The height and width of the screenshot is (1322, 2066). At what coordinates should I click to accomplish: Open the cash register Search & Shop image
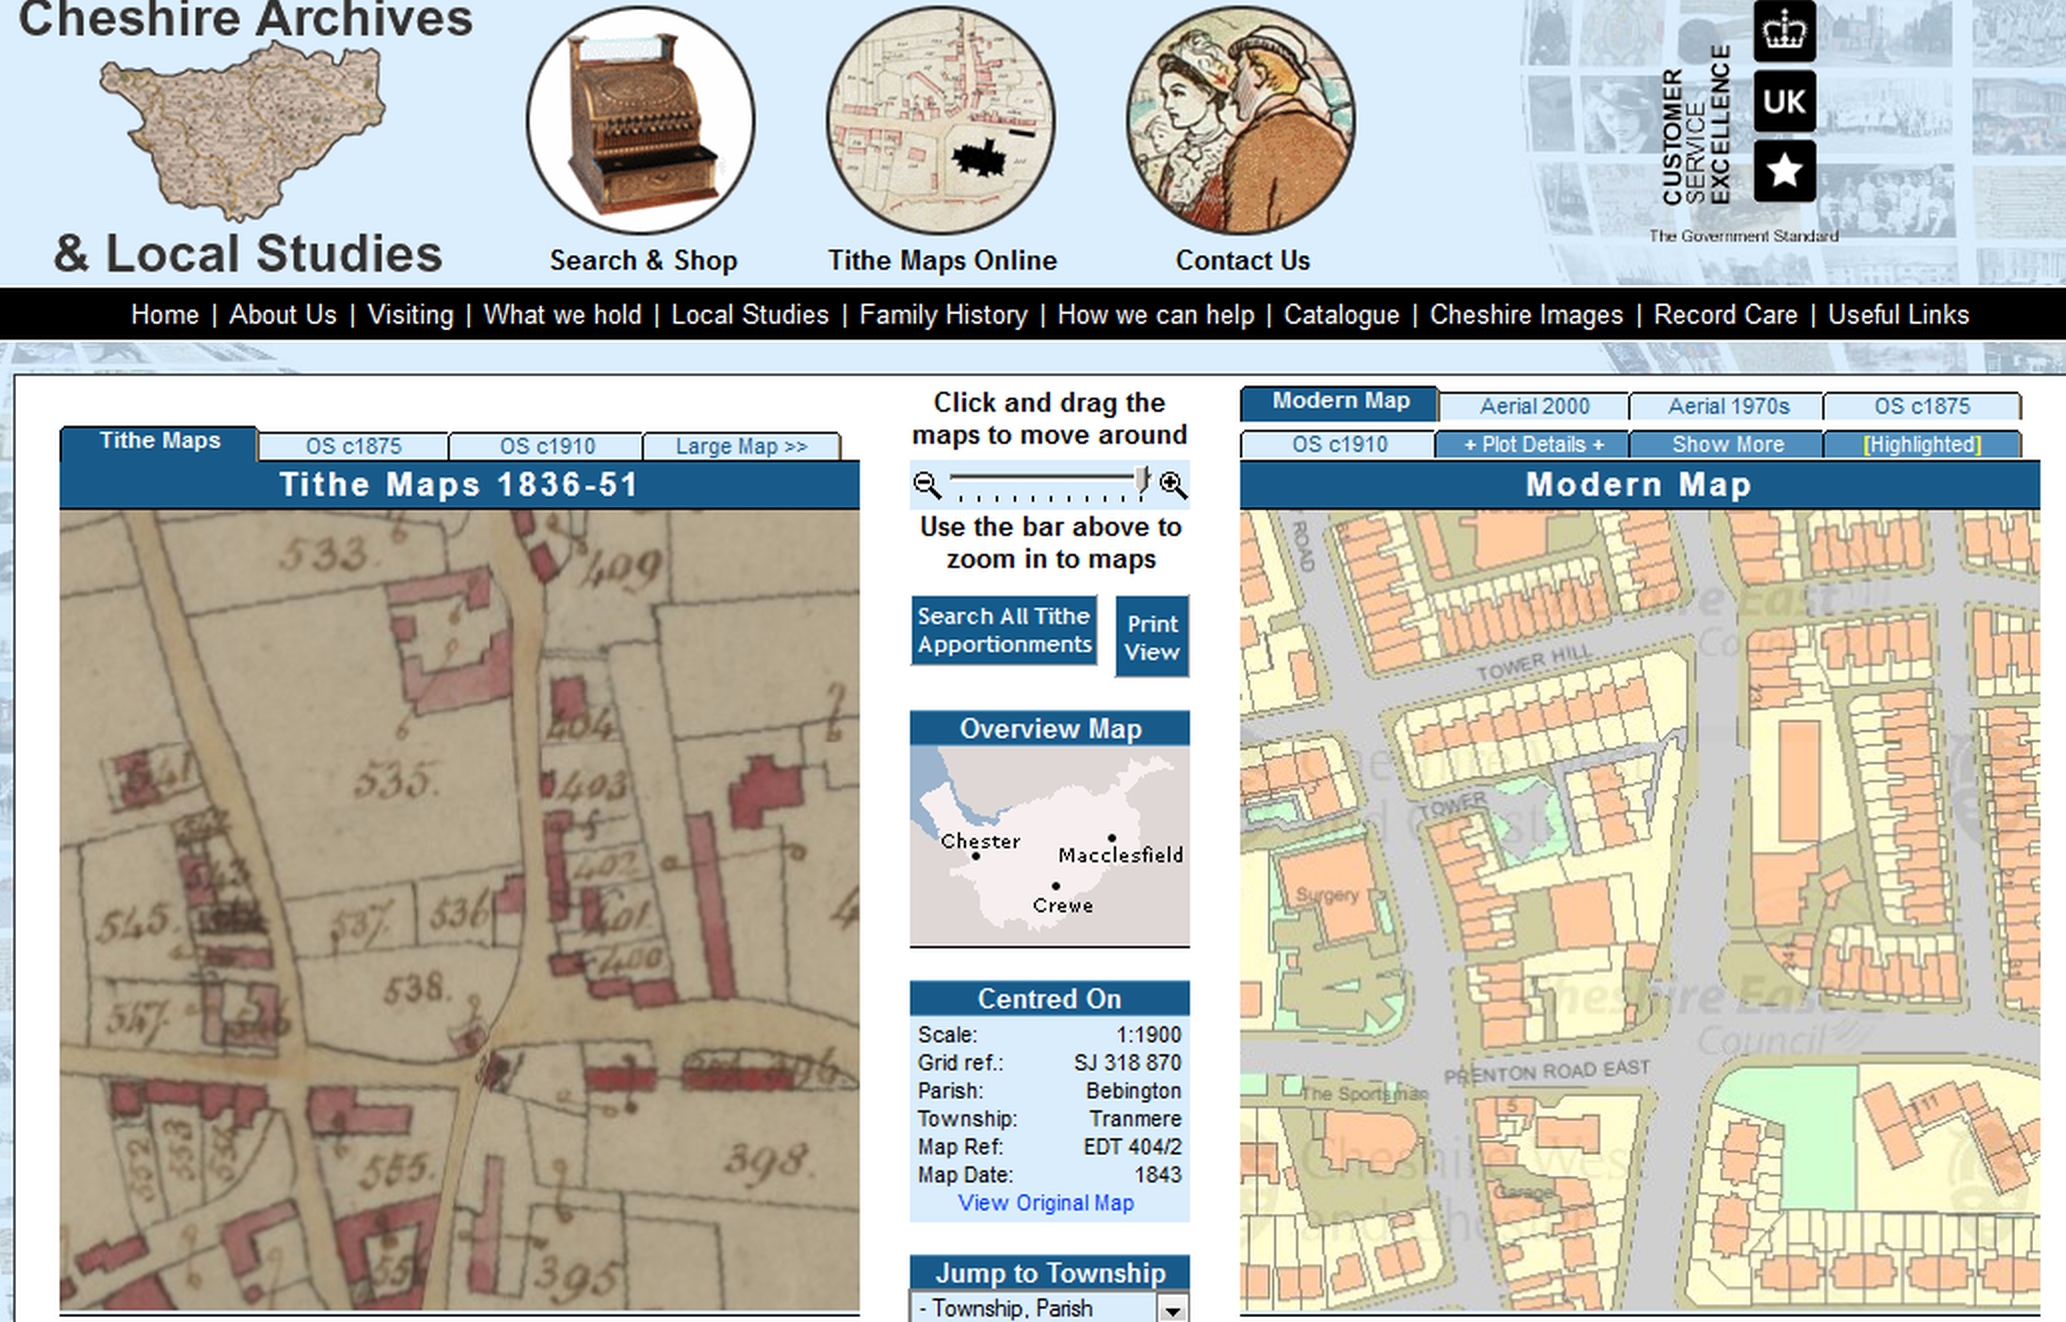click(x=641, y=120)
